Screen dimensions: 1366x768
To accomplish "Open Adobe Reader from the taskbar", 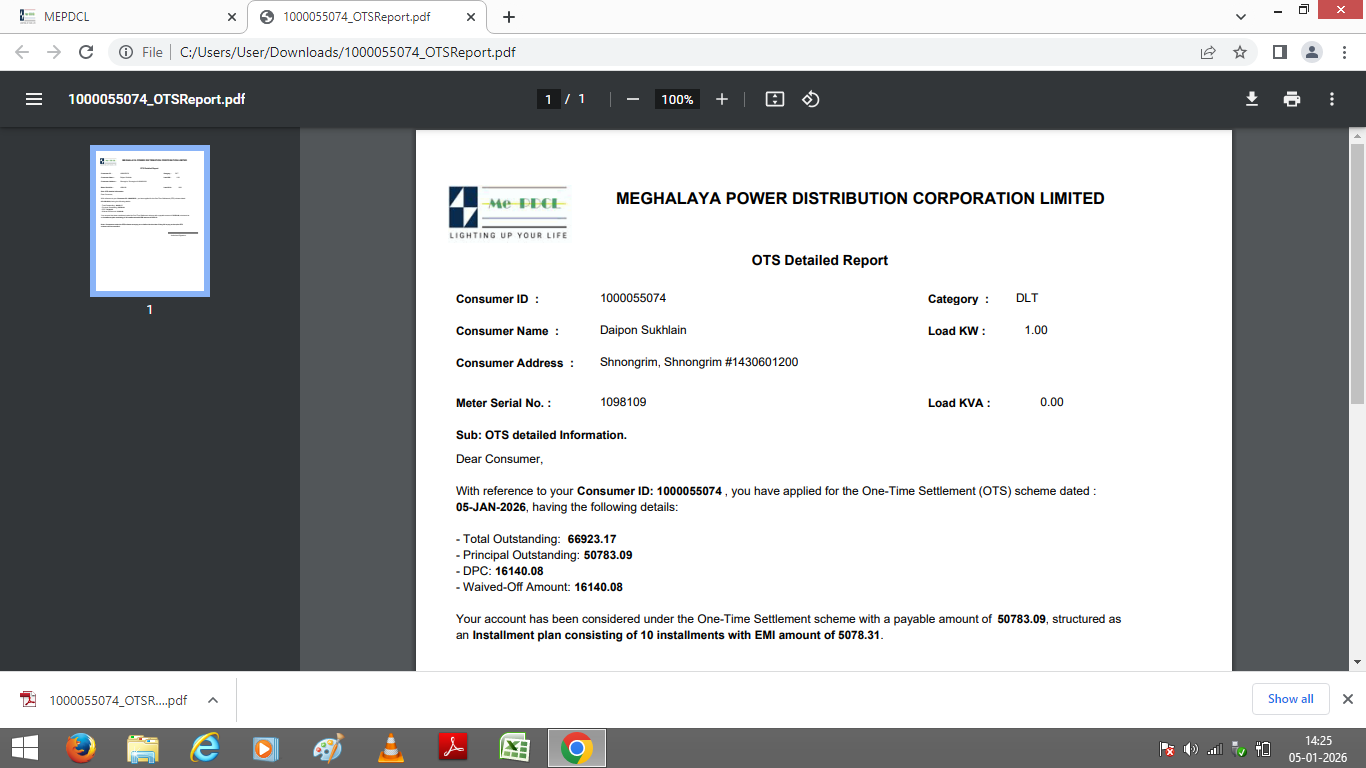I will 453,748.
